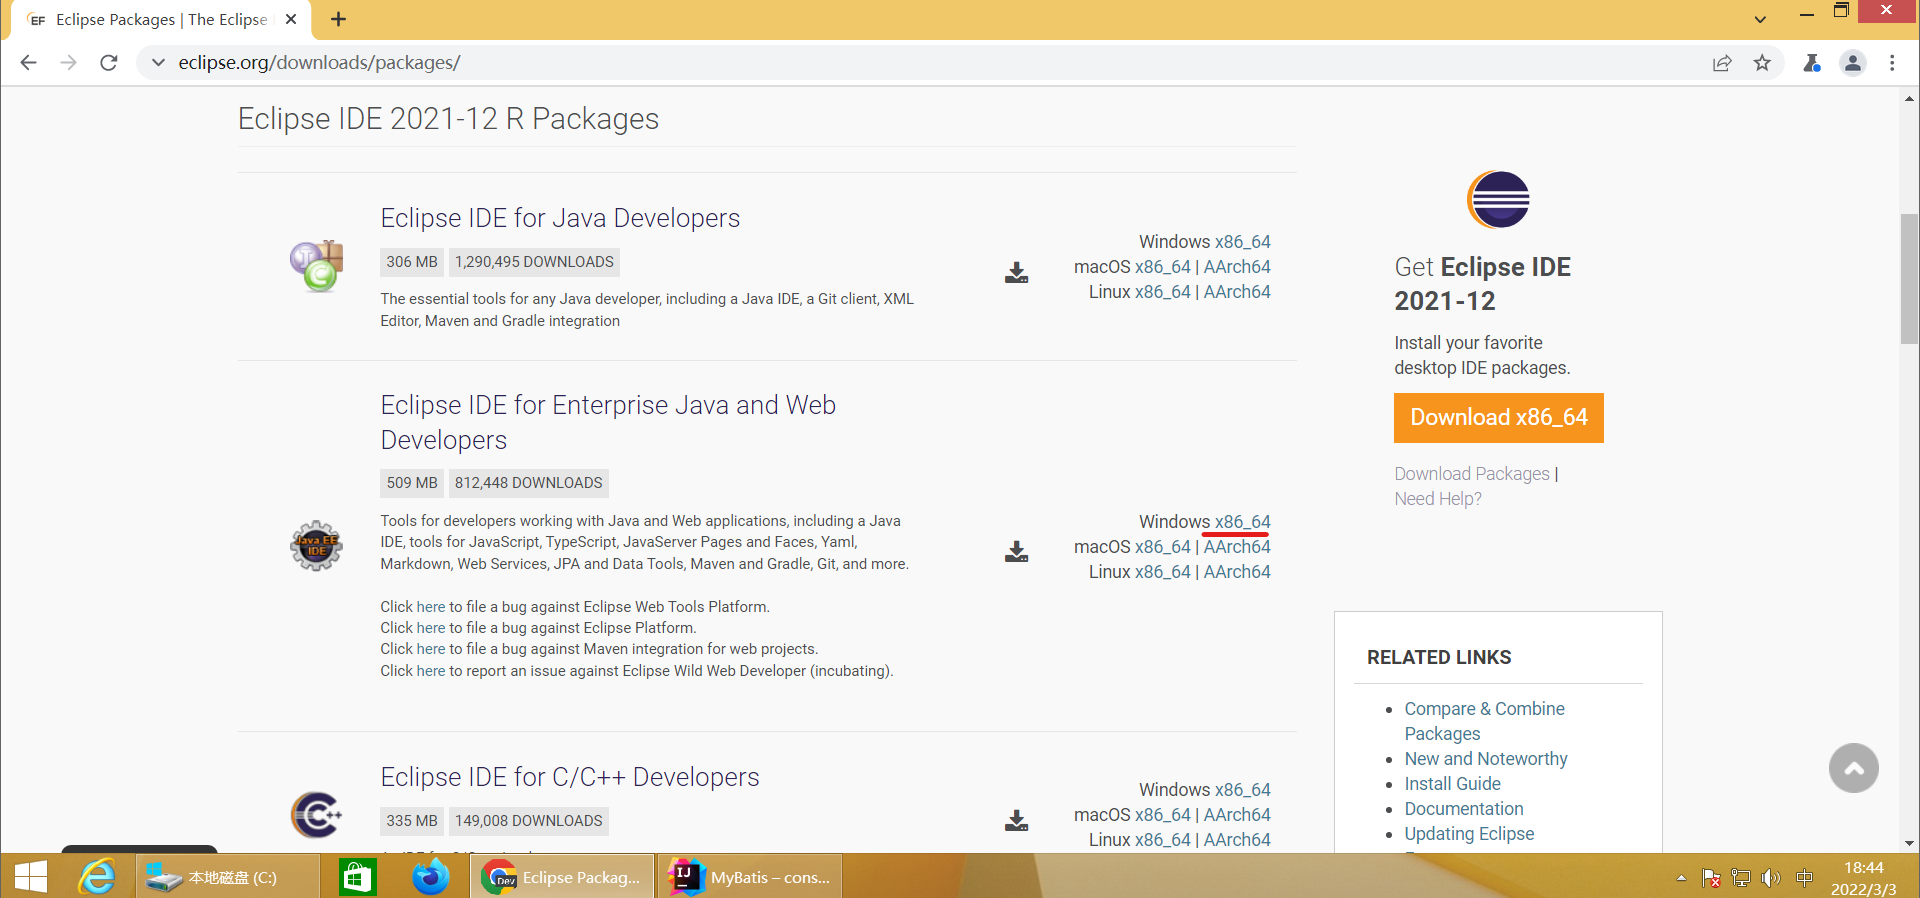Open Firefox from the taskbar
This screenshot has height=898, width=1920.
431,877
